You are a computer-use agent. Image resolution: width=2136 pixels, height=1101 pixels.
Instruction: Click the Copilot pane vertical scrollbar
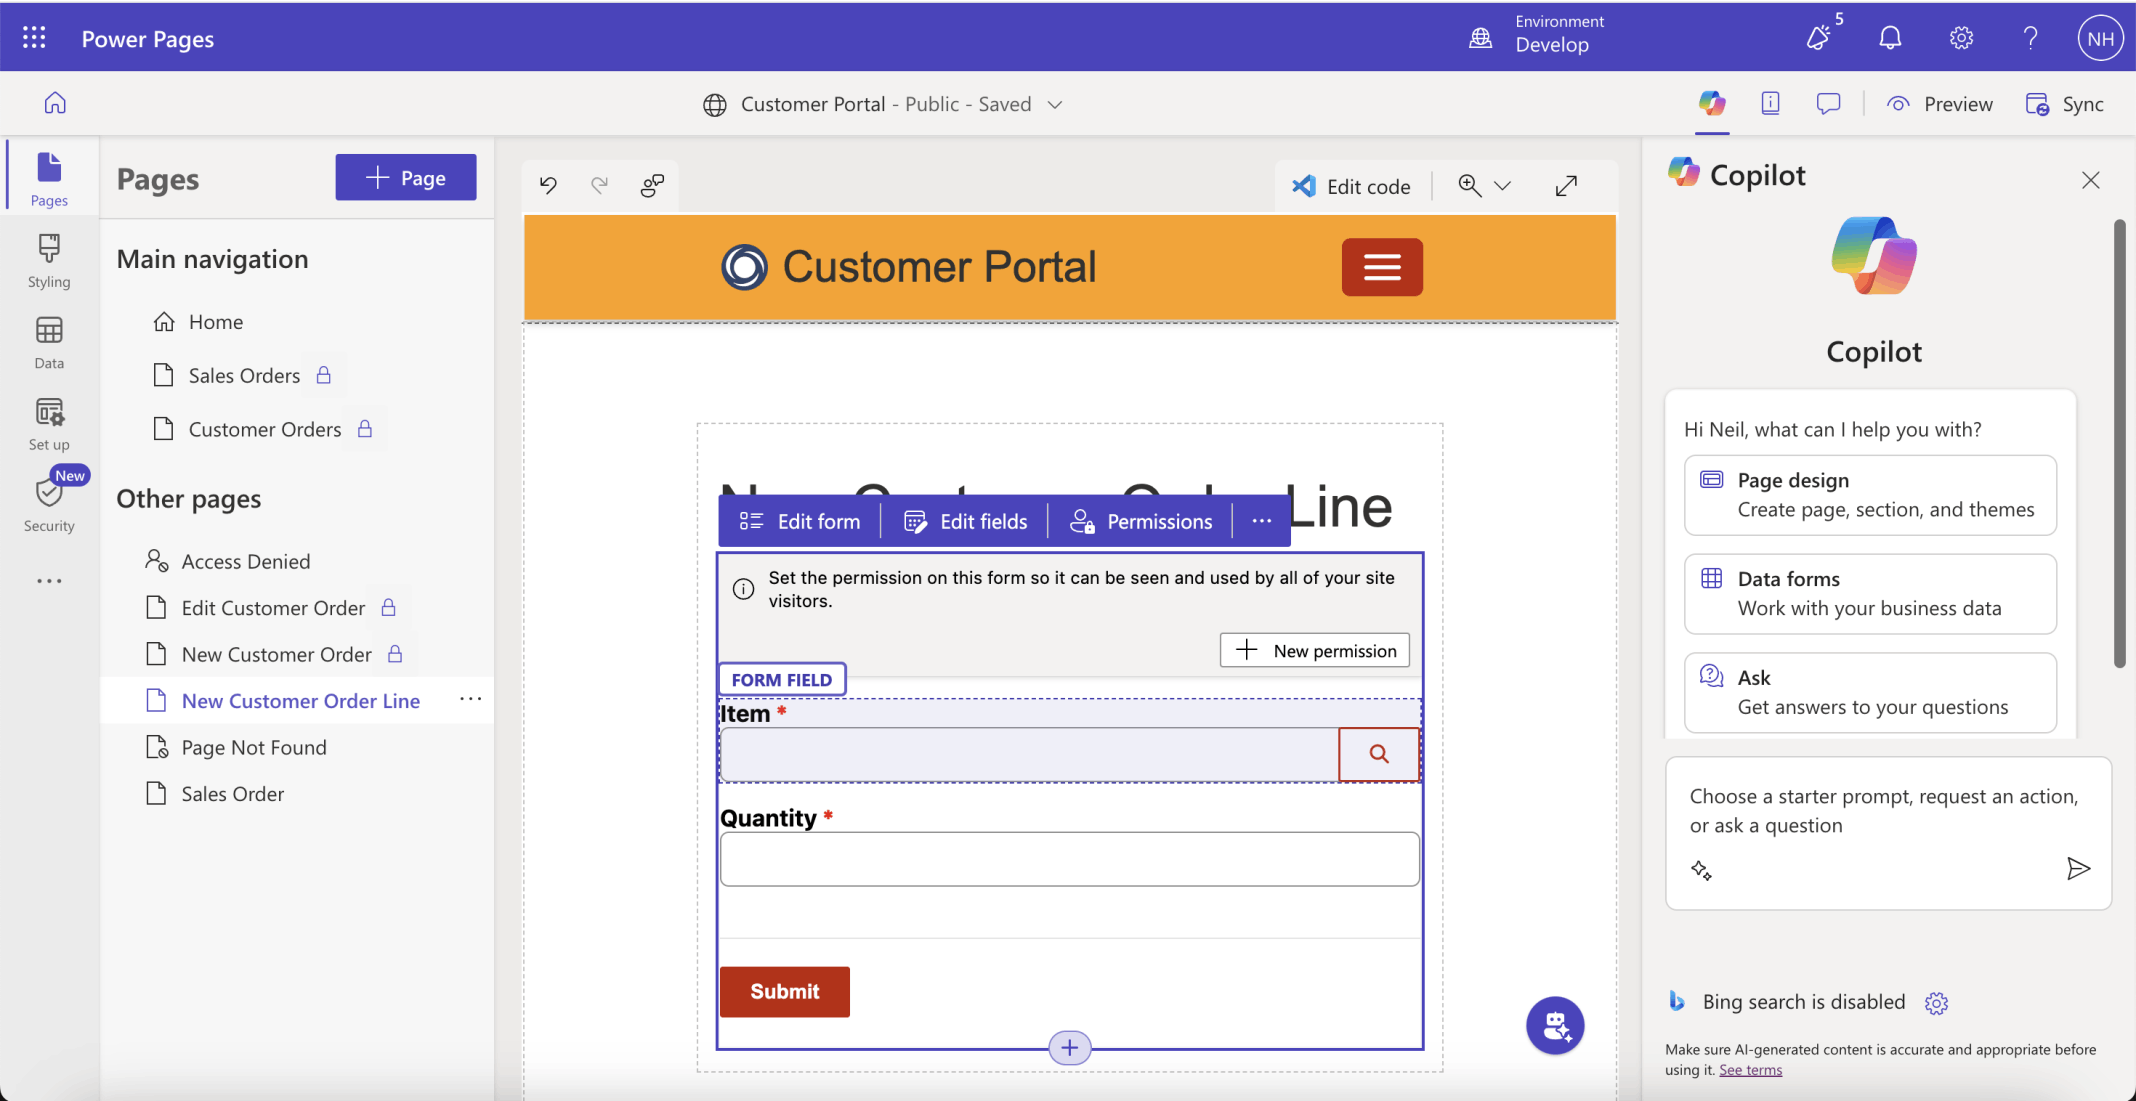(x=2119, y=445)
